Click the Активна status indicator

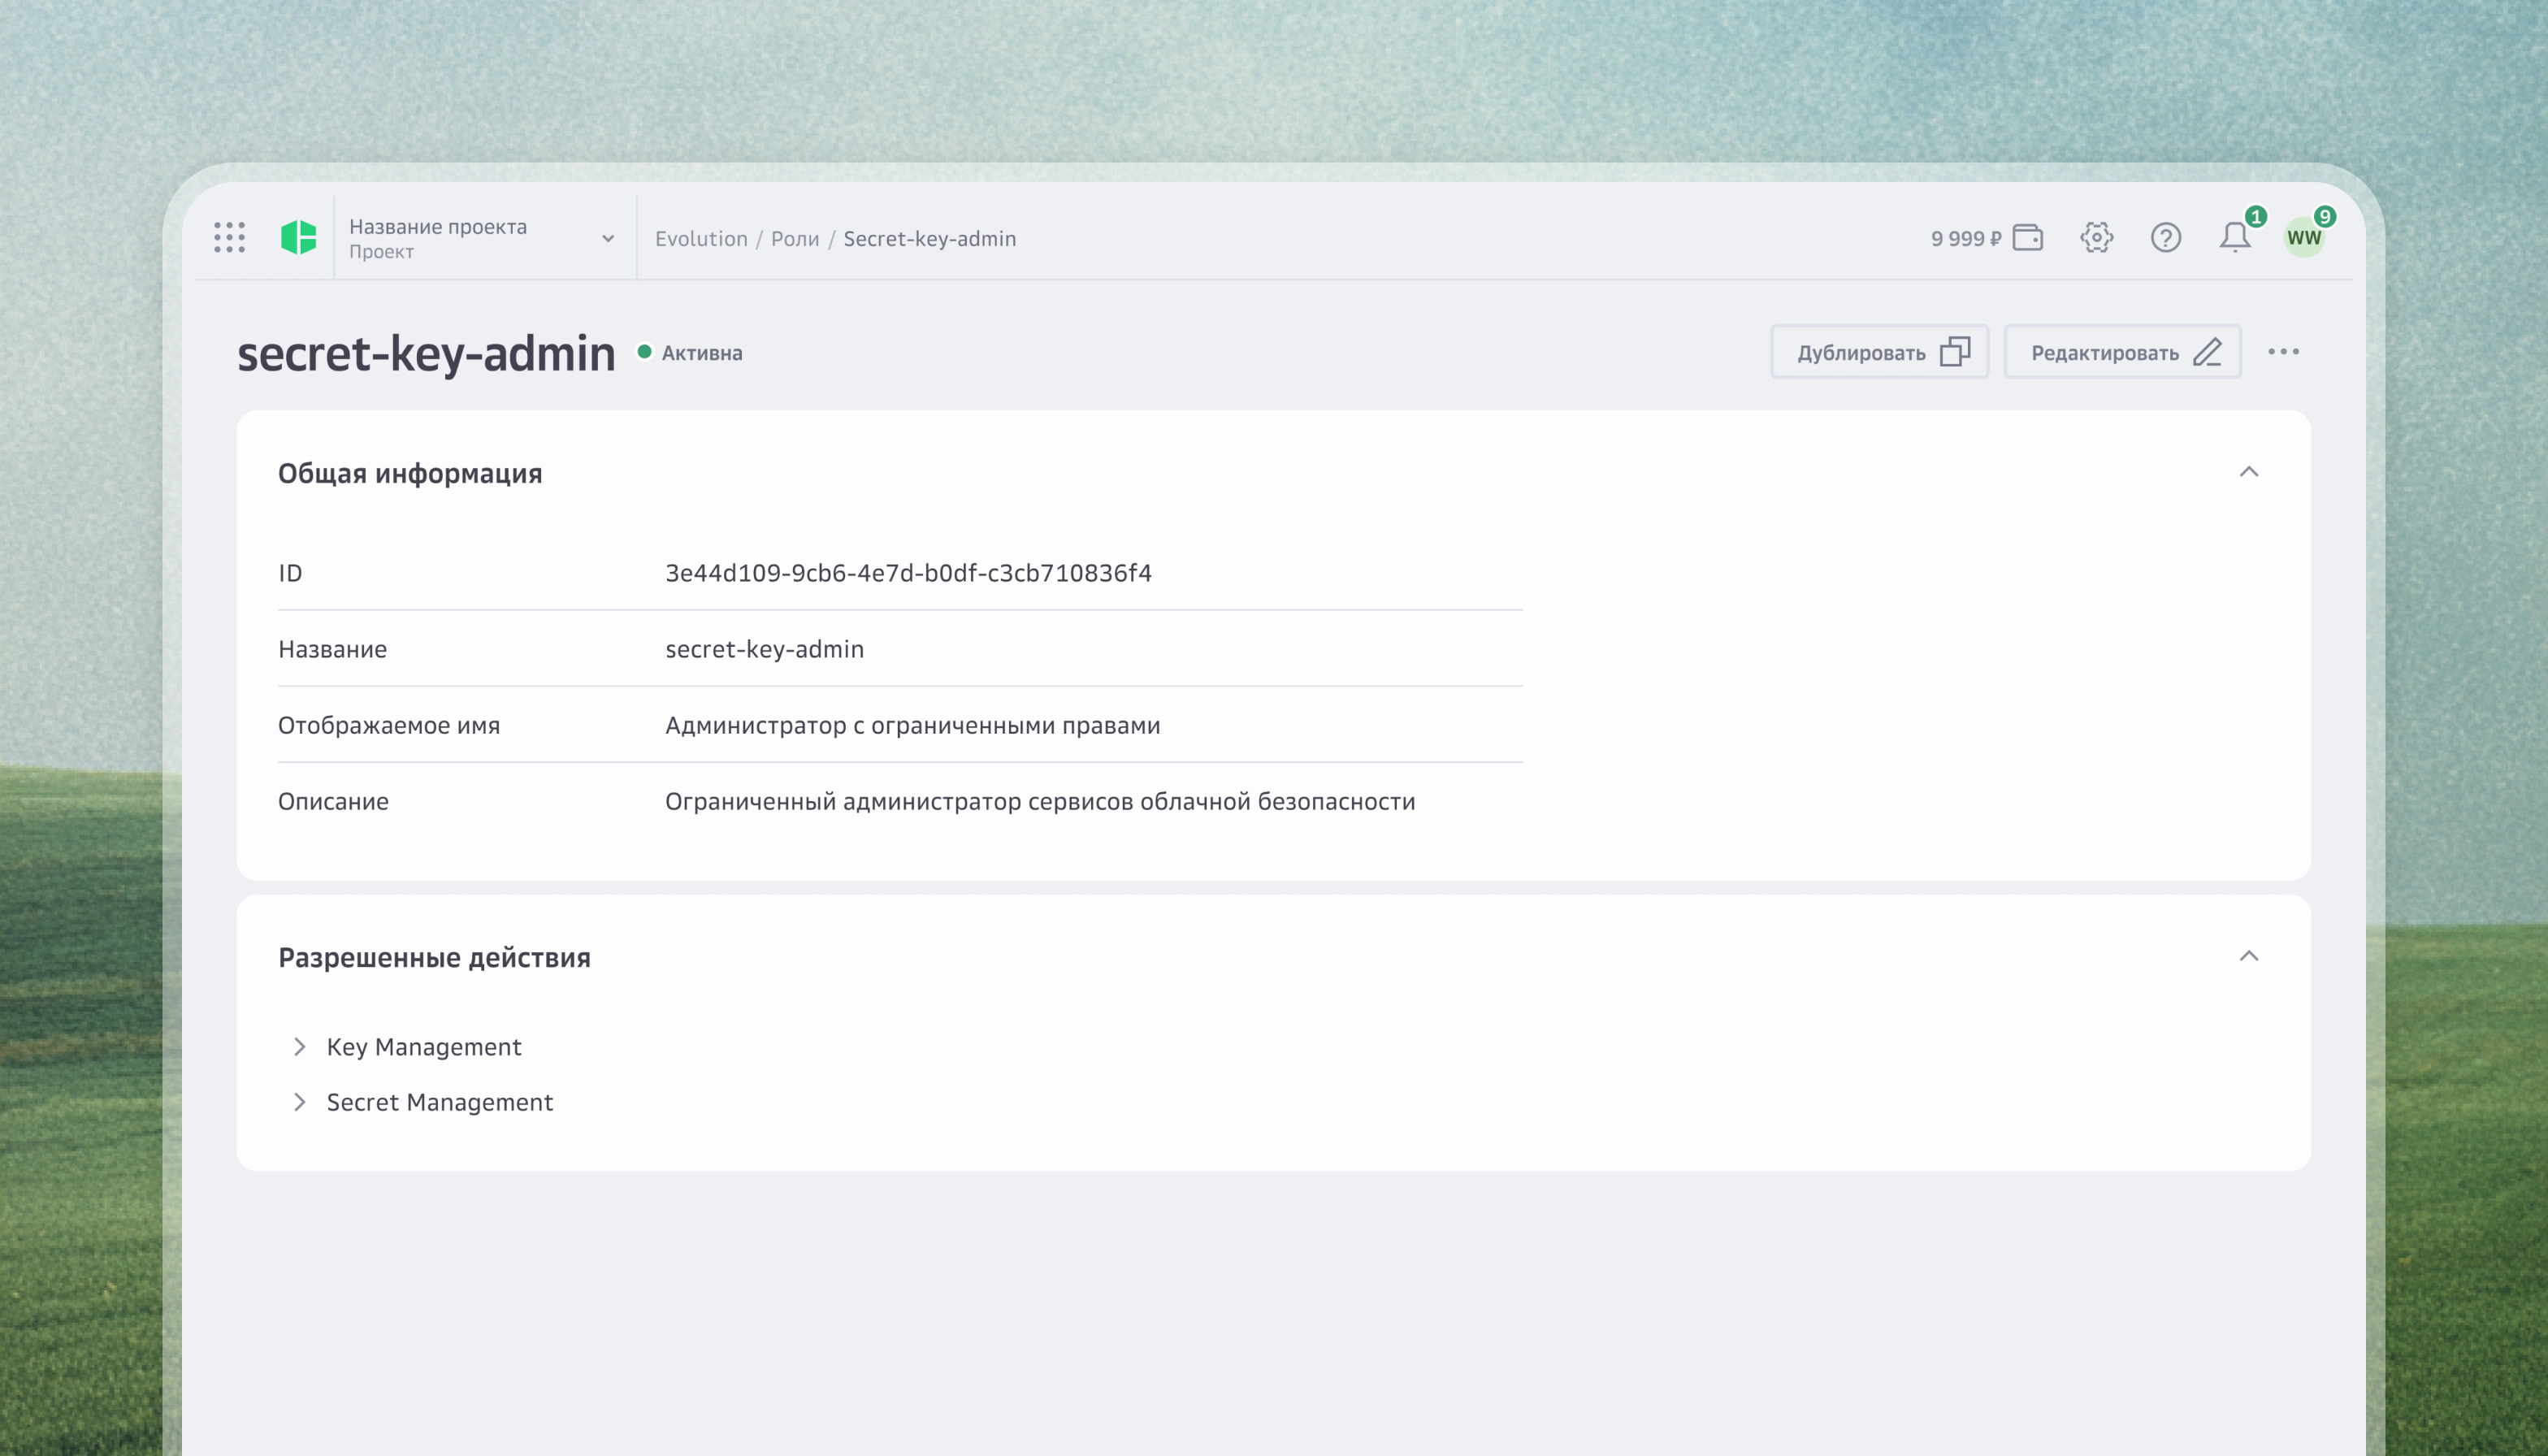(x=690, y=353)
